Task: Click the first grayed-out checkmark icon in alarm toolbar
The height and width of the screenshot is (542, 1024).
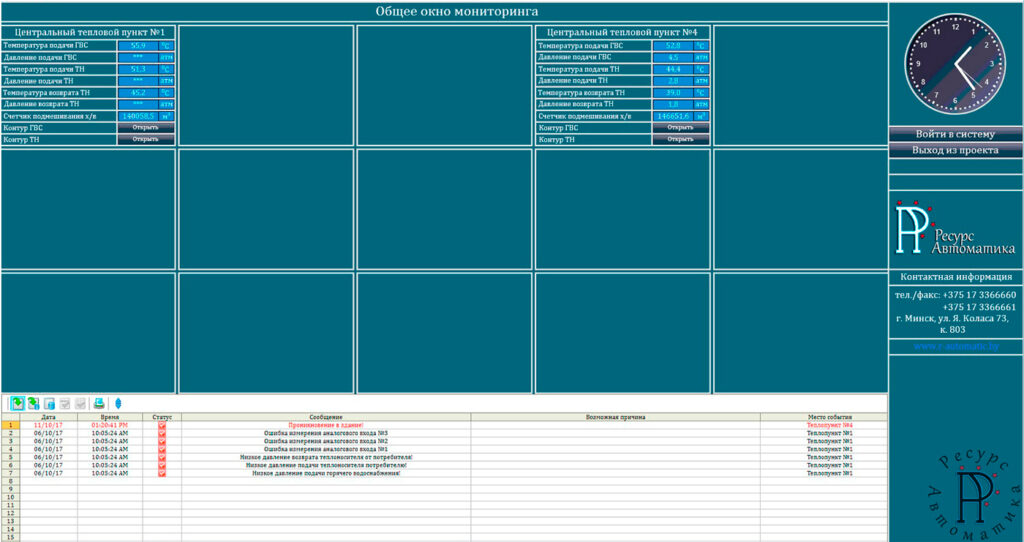Action: [x=64, y=403]
